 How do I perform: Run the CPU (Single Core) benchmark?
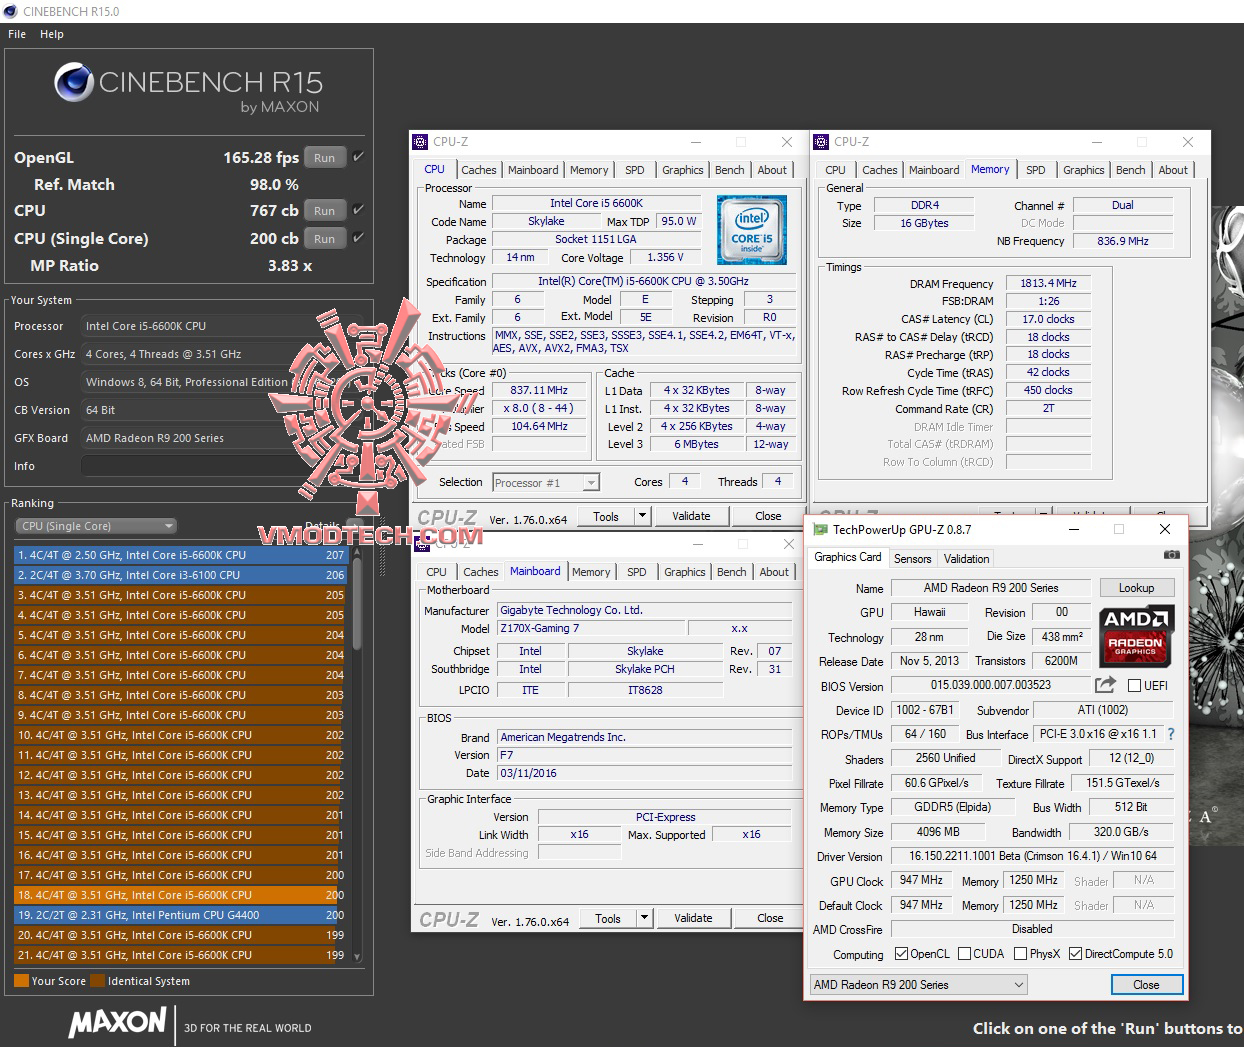(325, 238)
